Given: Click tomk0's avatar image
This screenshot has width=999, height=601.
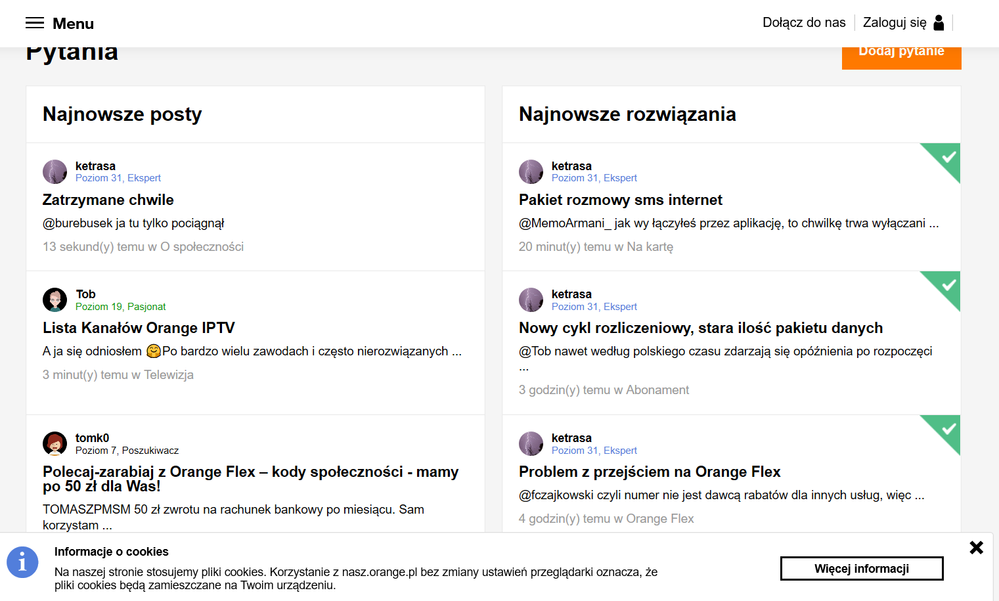Looking at the screenshot, I should 55,444.
